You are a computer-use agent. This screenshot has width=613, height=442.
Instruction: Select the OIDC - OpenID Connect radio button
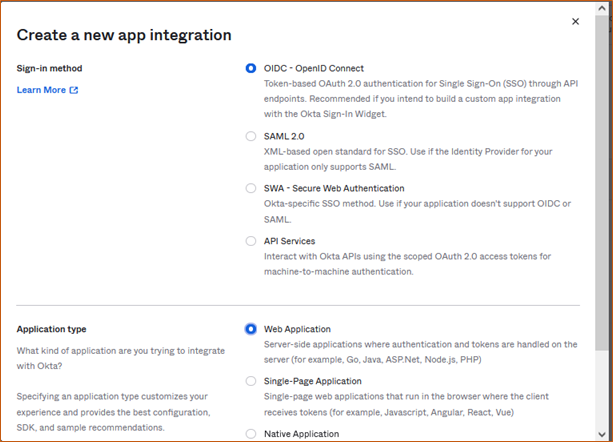(x=251, y=68)
